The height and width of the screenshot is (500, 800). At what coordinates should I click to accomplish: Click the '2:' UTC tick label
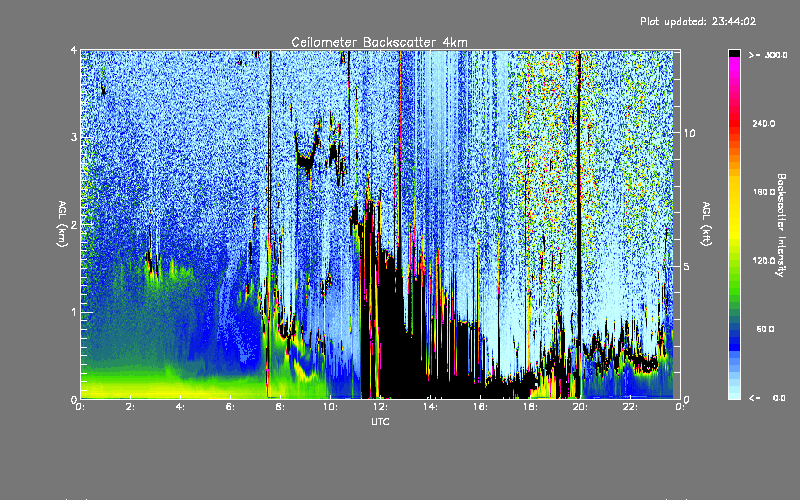click(x=130, y=407)
